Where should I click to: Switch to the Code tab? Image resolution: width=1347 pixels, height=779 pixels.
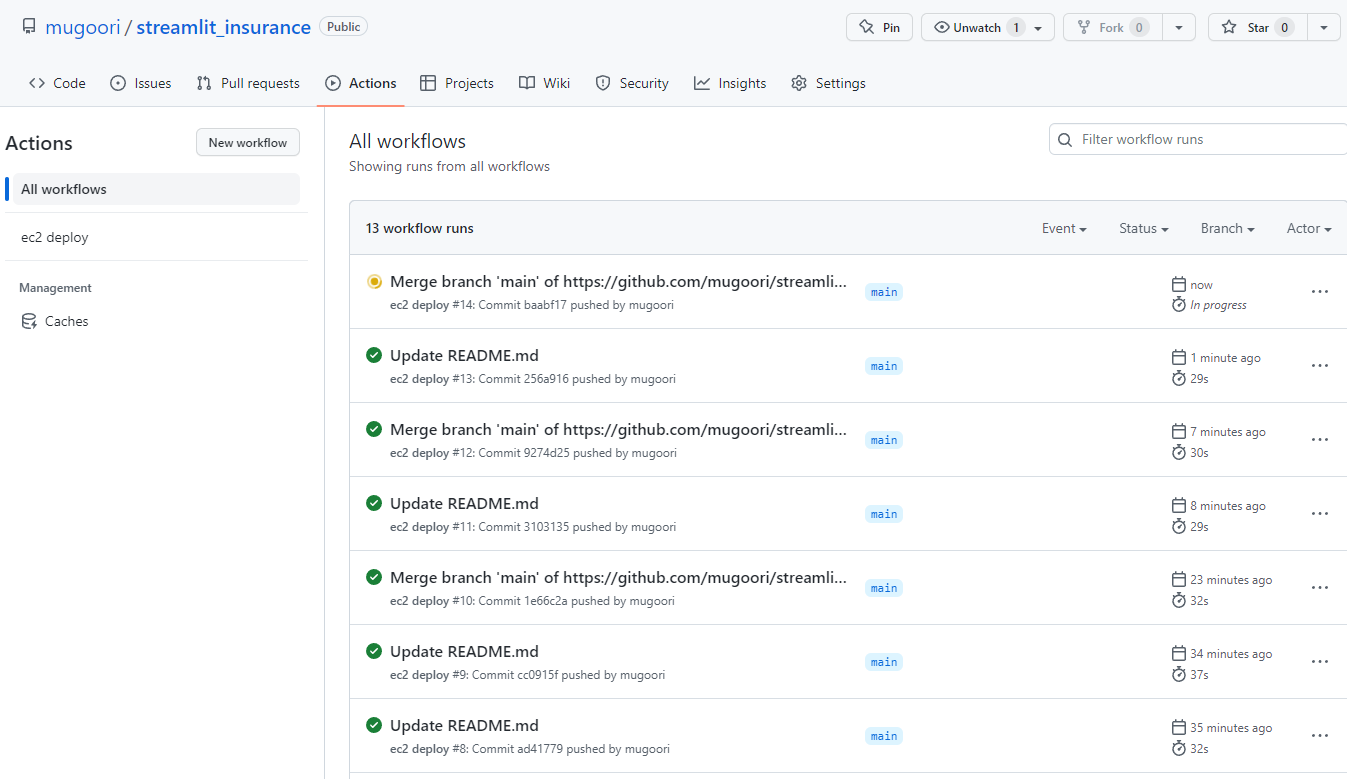point(57,83)
